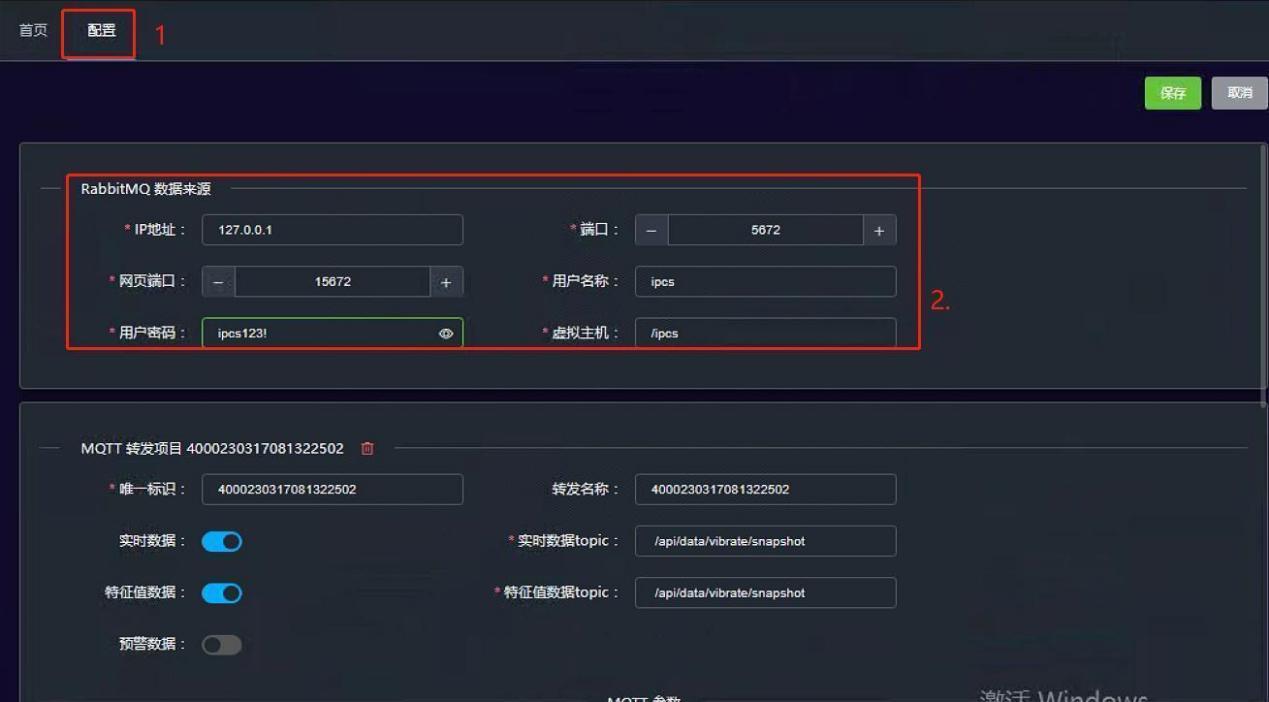Click the green 保存 button
This screenshot has height=702, width=1269.
(x=1172, y=93)
